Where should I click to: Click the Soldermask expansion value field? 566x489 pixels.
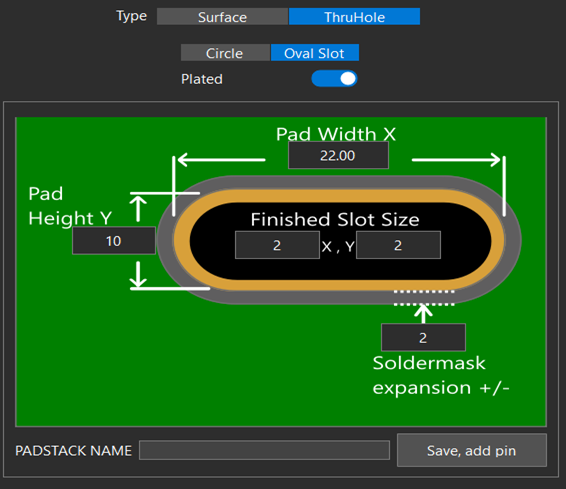pos(423,337)
